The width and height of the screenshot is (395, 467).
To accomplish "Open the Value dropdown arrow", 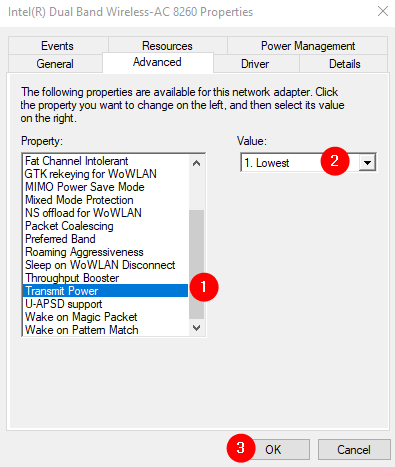I will pos(367,163).
